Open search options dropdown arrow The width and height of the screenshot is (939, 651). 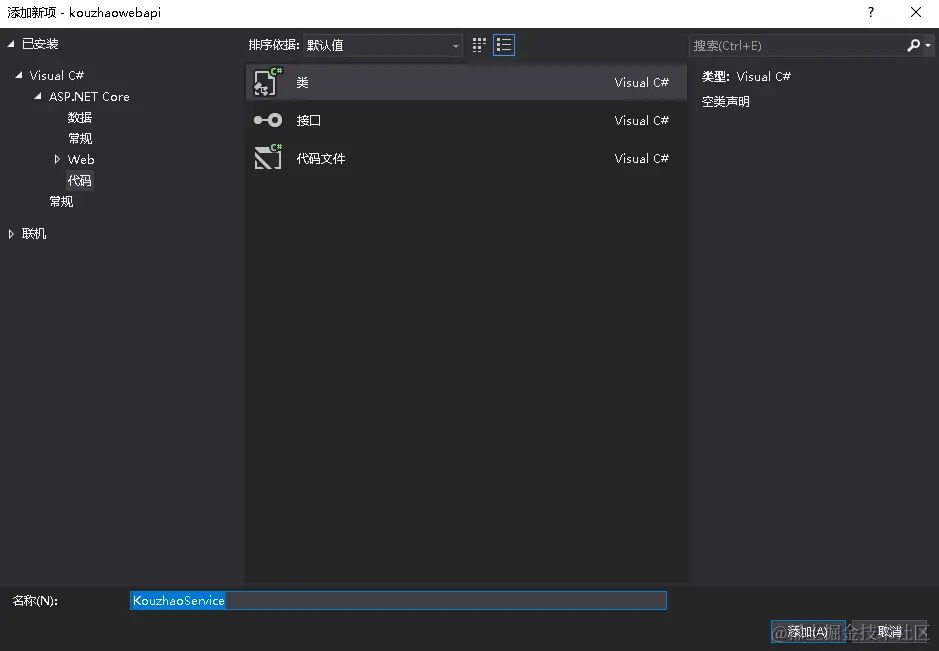click(928, 46)
